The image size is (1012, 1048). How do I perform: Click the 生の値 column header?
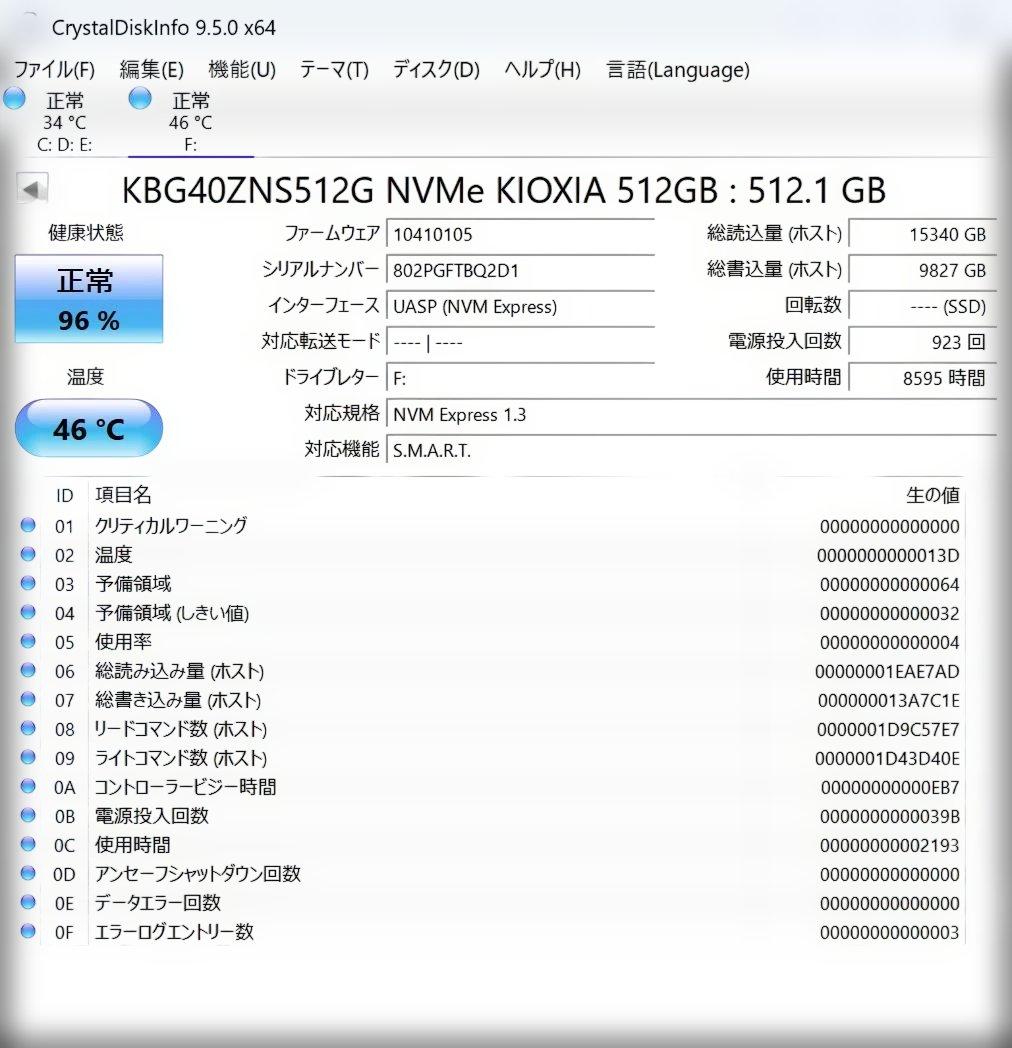pos(932,495)
